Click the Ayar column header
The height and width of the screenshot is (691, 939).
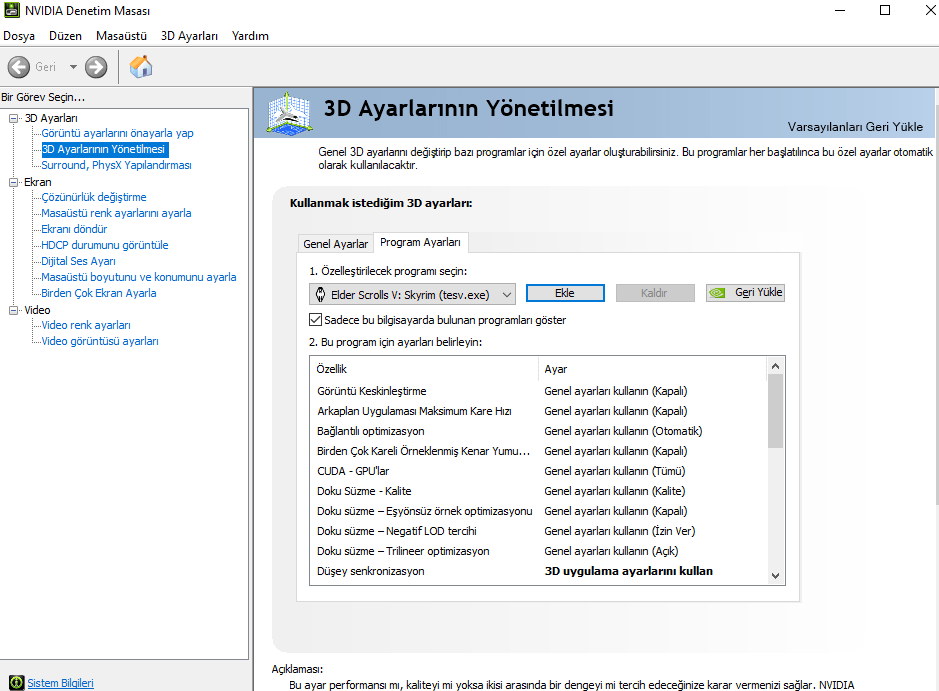(x=652, y=369)
